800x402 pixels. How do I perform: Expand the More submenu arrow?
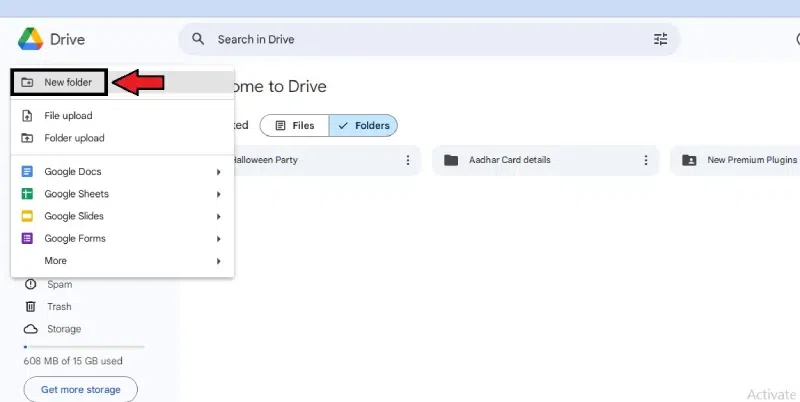218,261
